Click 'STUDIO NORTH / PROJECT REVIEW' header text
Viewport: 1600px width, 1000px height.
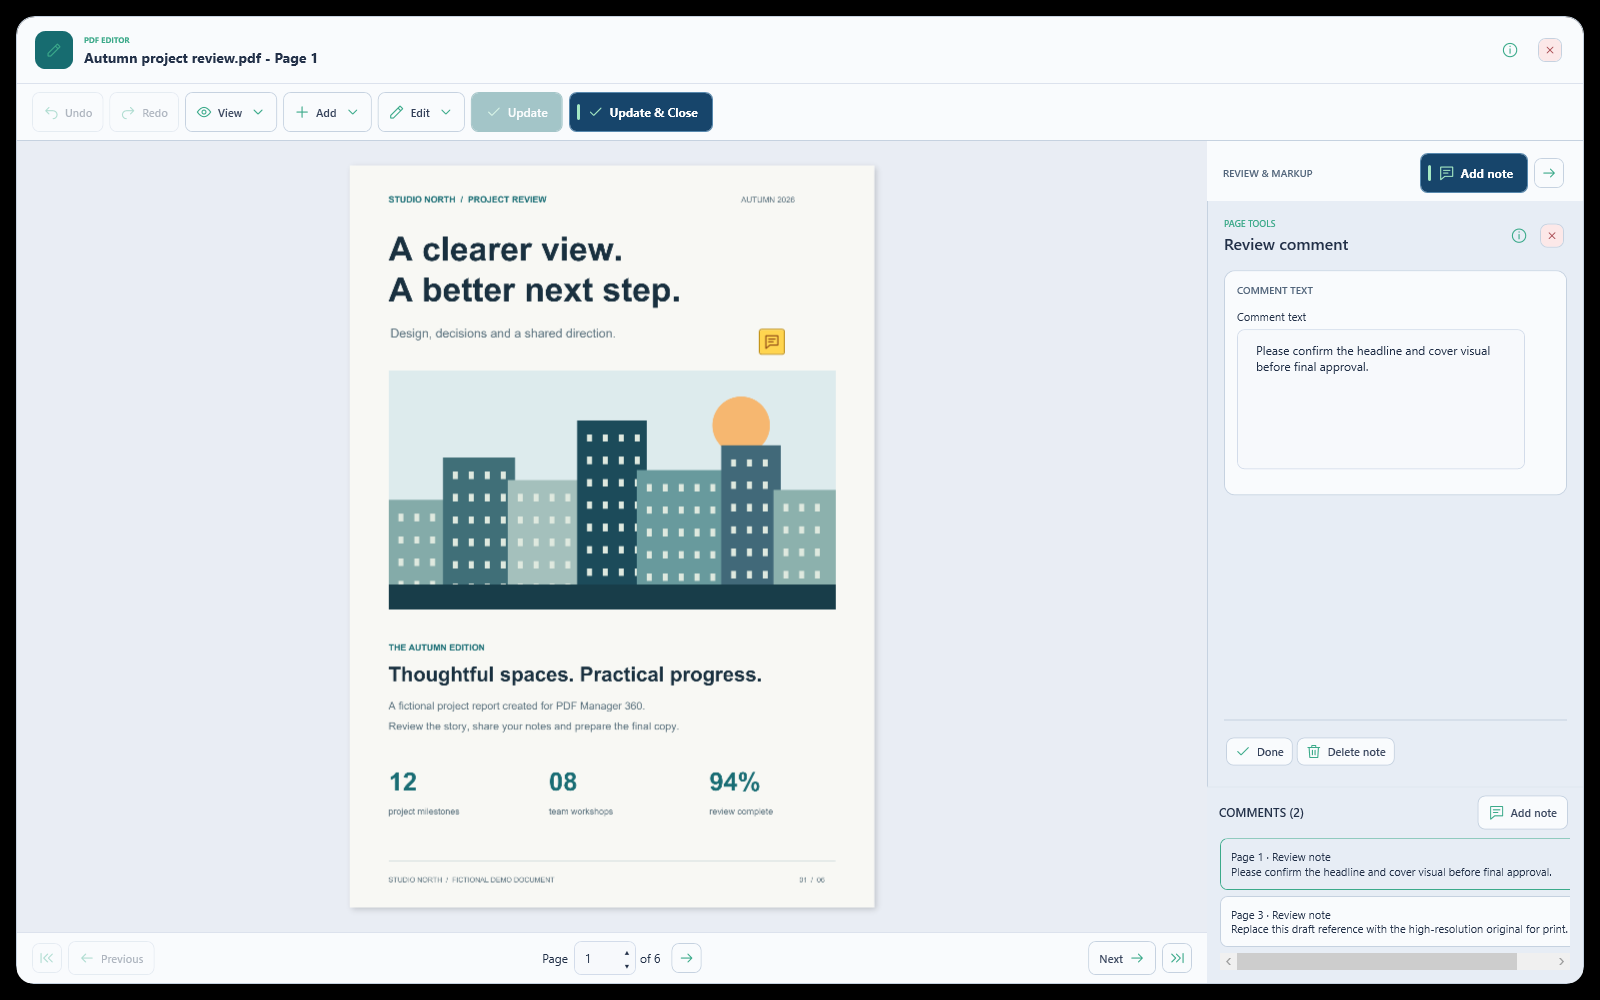click(467, 200)
